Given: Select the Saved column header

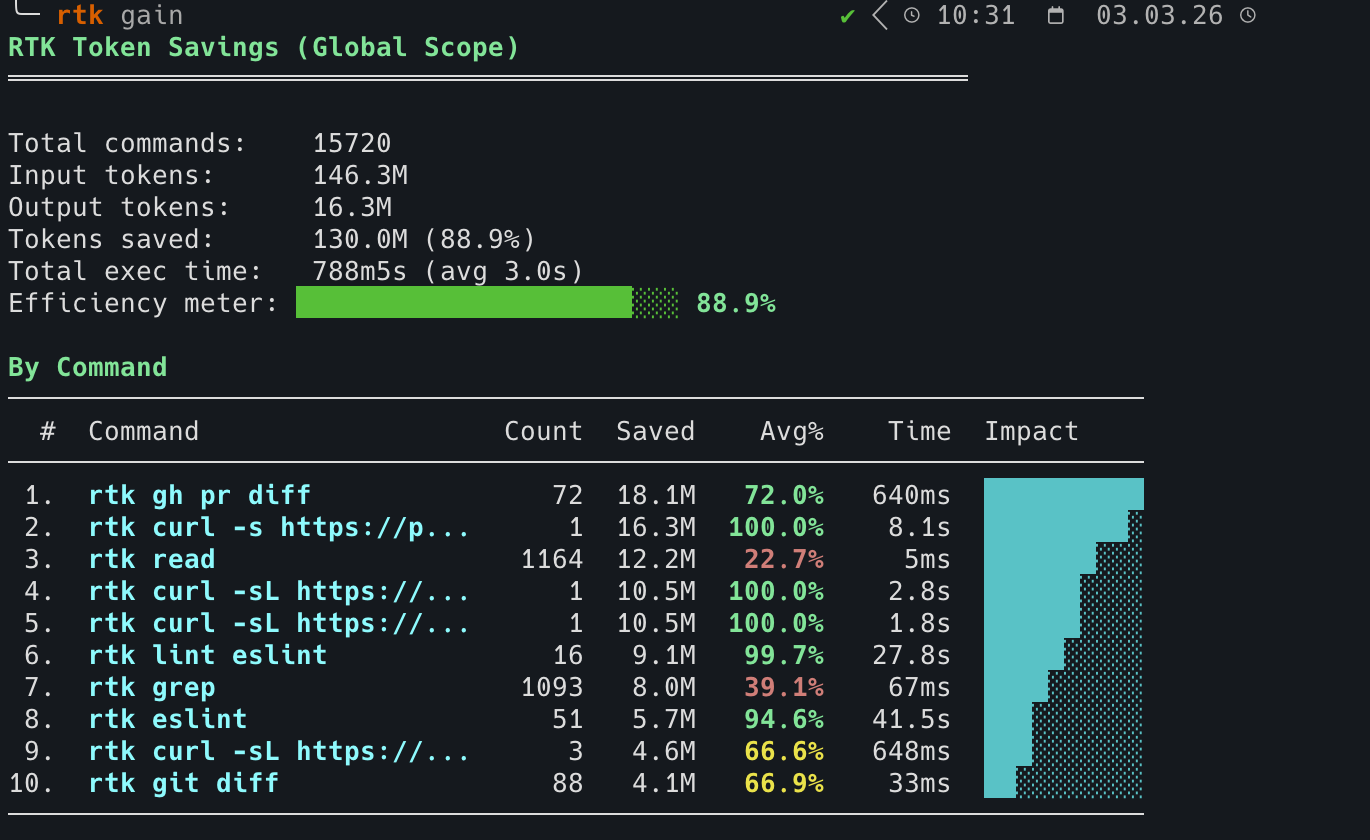Looking at the screenshot, I should 655,431.
